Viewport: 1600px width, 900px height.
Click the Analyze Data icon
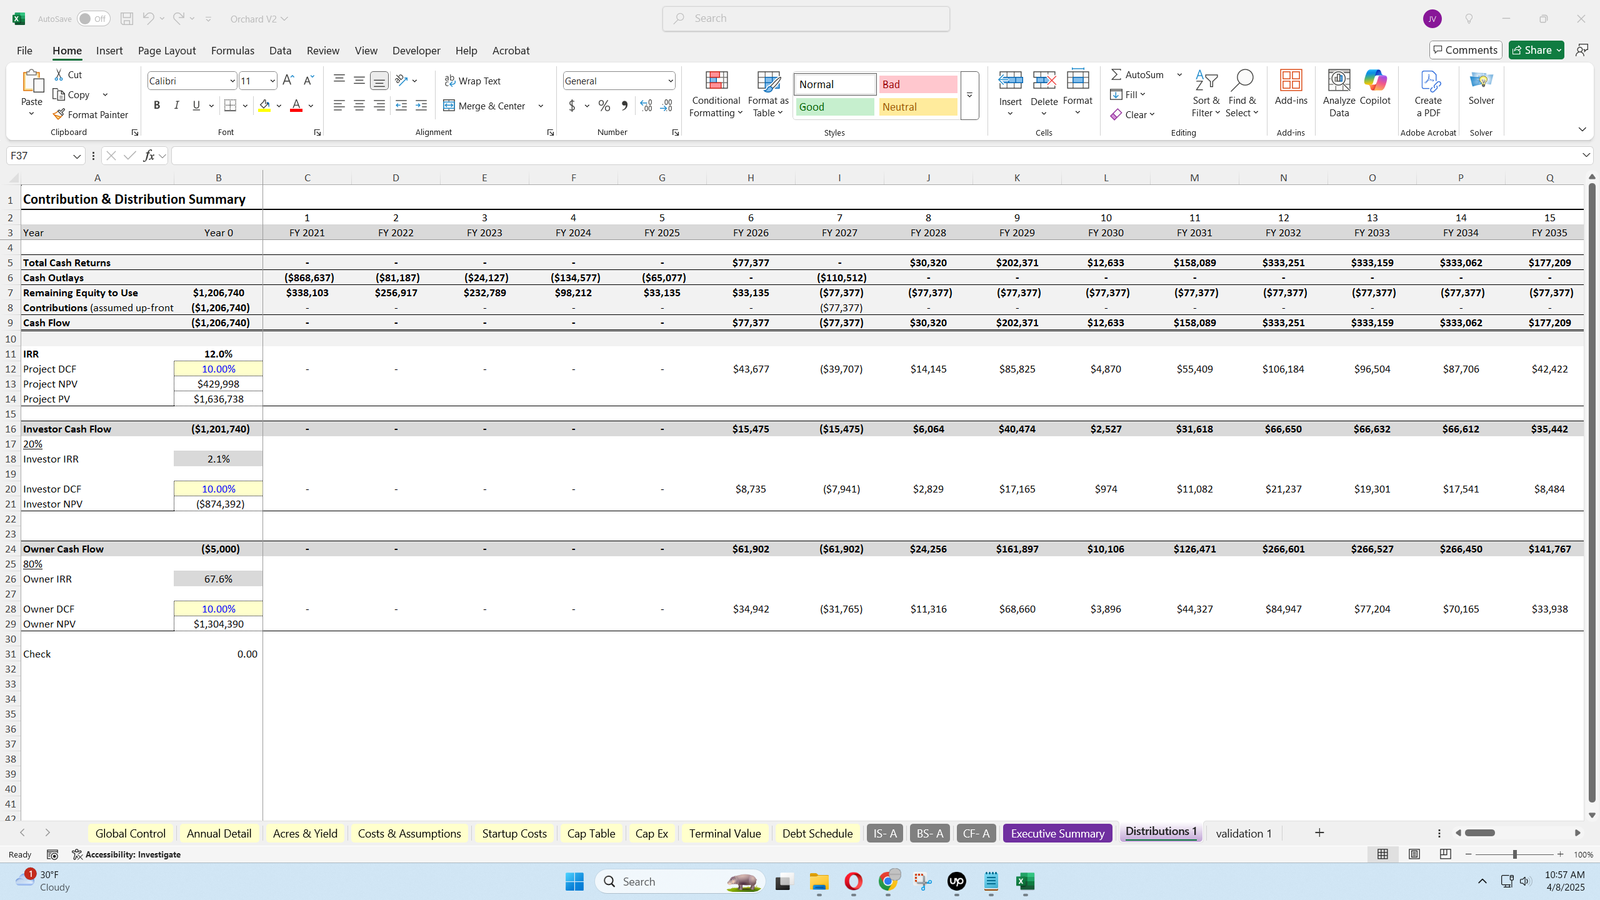[1339, 94]
